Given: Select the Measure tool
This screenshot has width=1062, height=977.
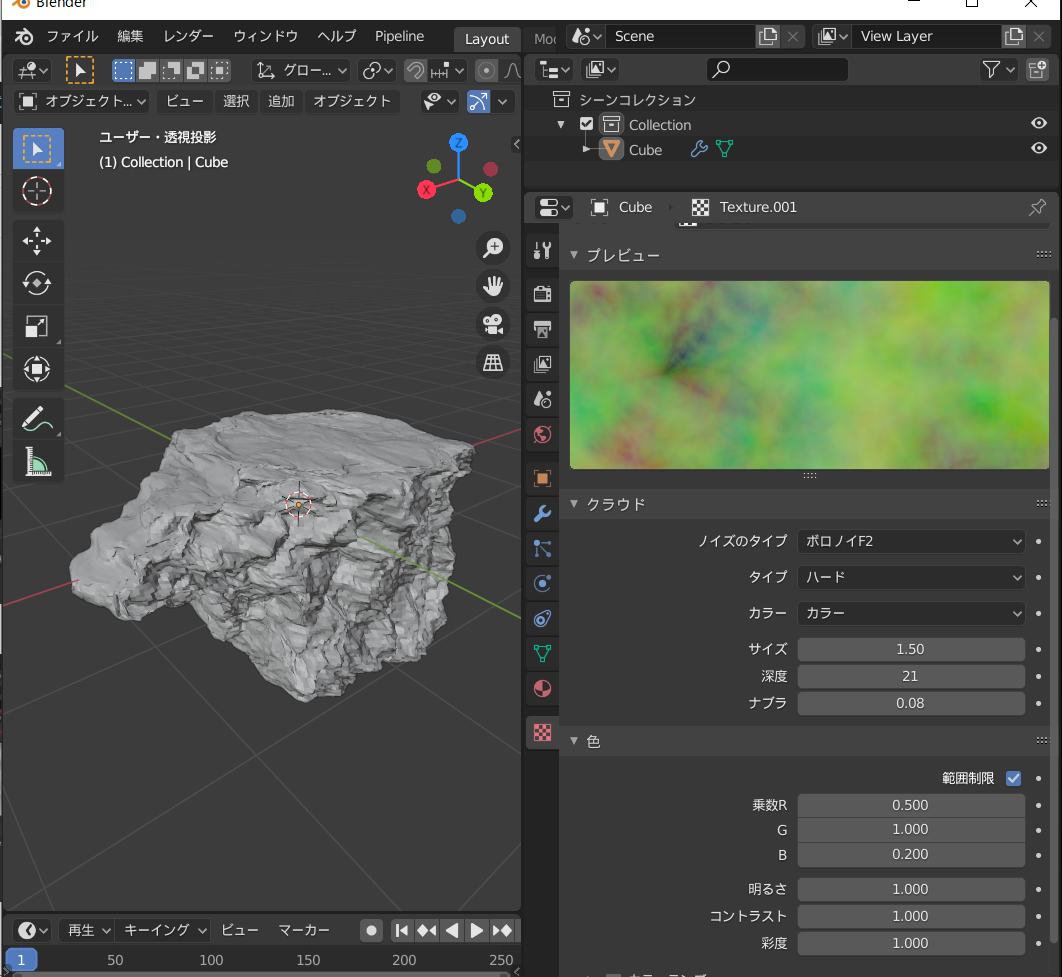Looking at the screenshot, I should coord(37,461).
